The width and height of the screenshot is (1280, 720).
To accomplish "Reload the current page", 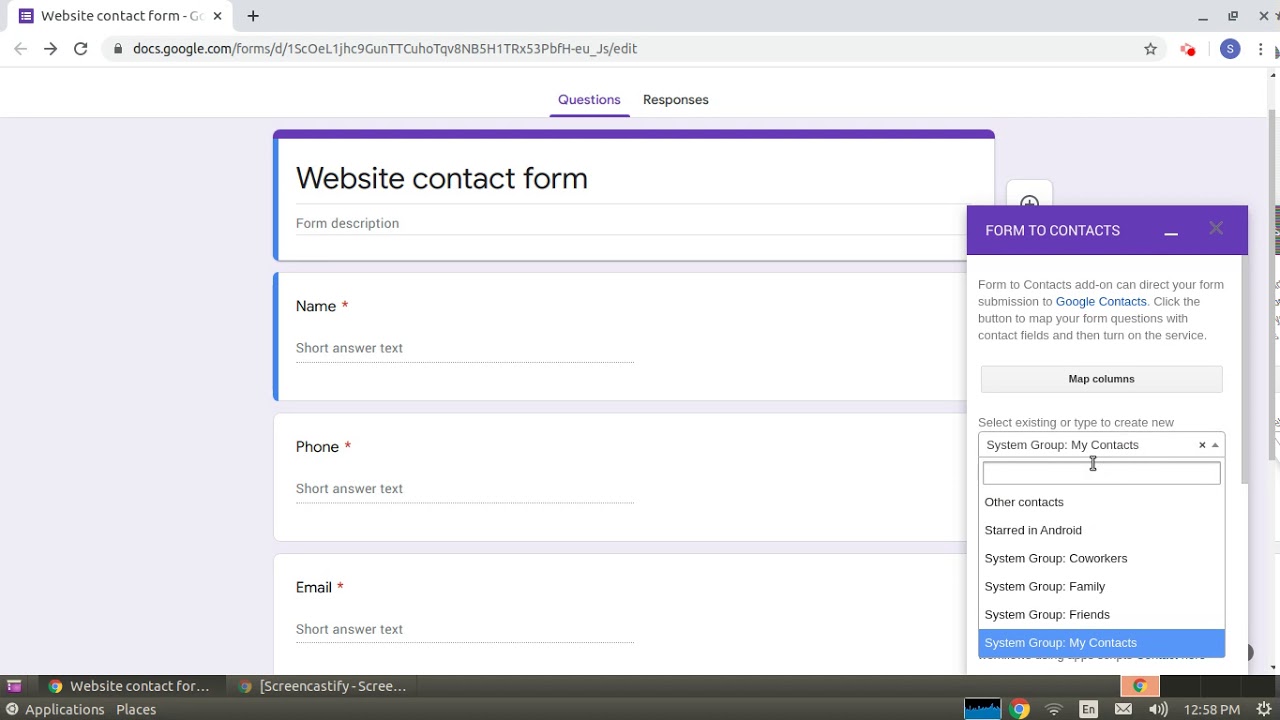I will click(80, 48).
